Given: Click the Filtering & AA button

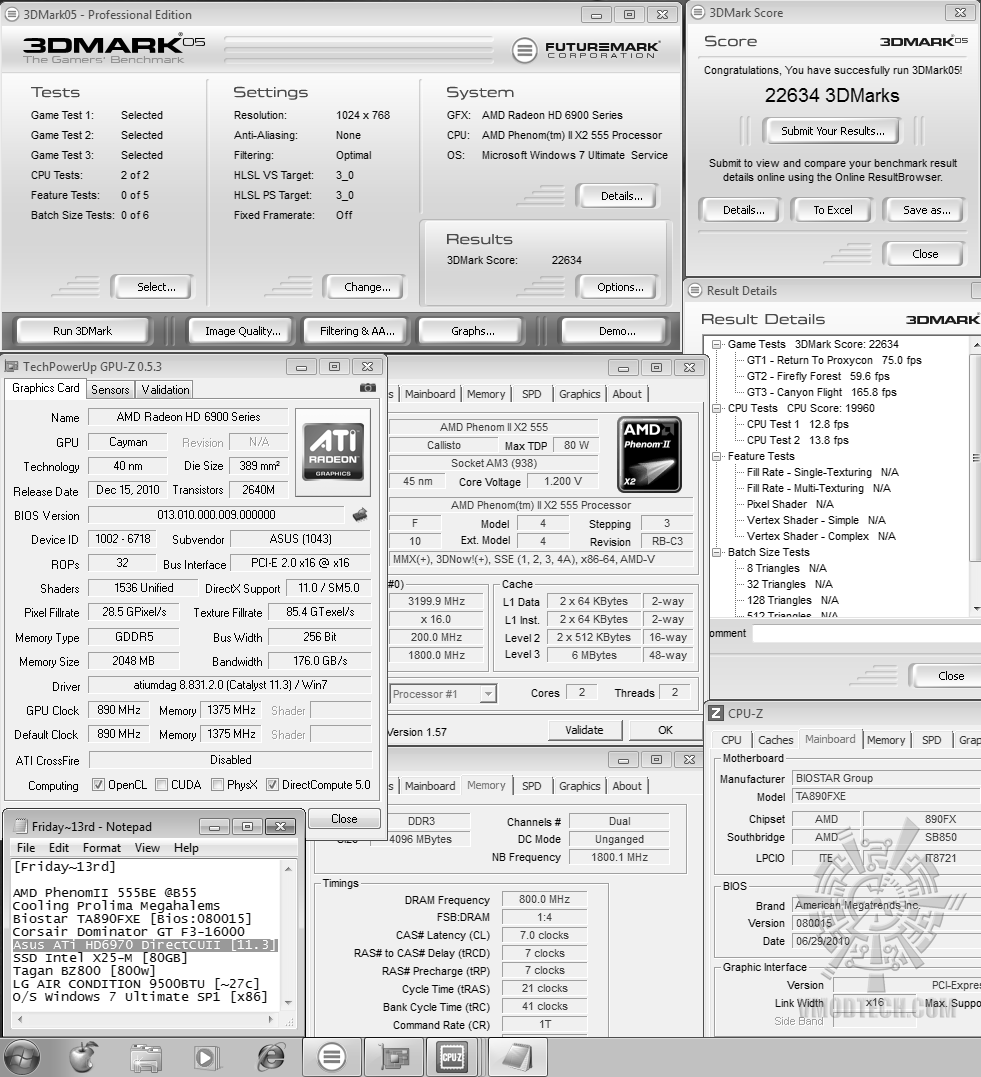Looking at the screenshot, I should pyautogui.click(x=357, y=331).
